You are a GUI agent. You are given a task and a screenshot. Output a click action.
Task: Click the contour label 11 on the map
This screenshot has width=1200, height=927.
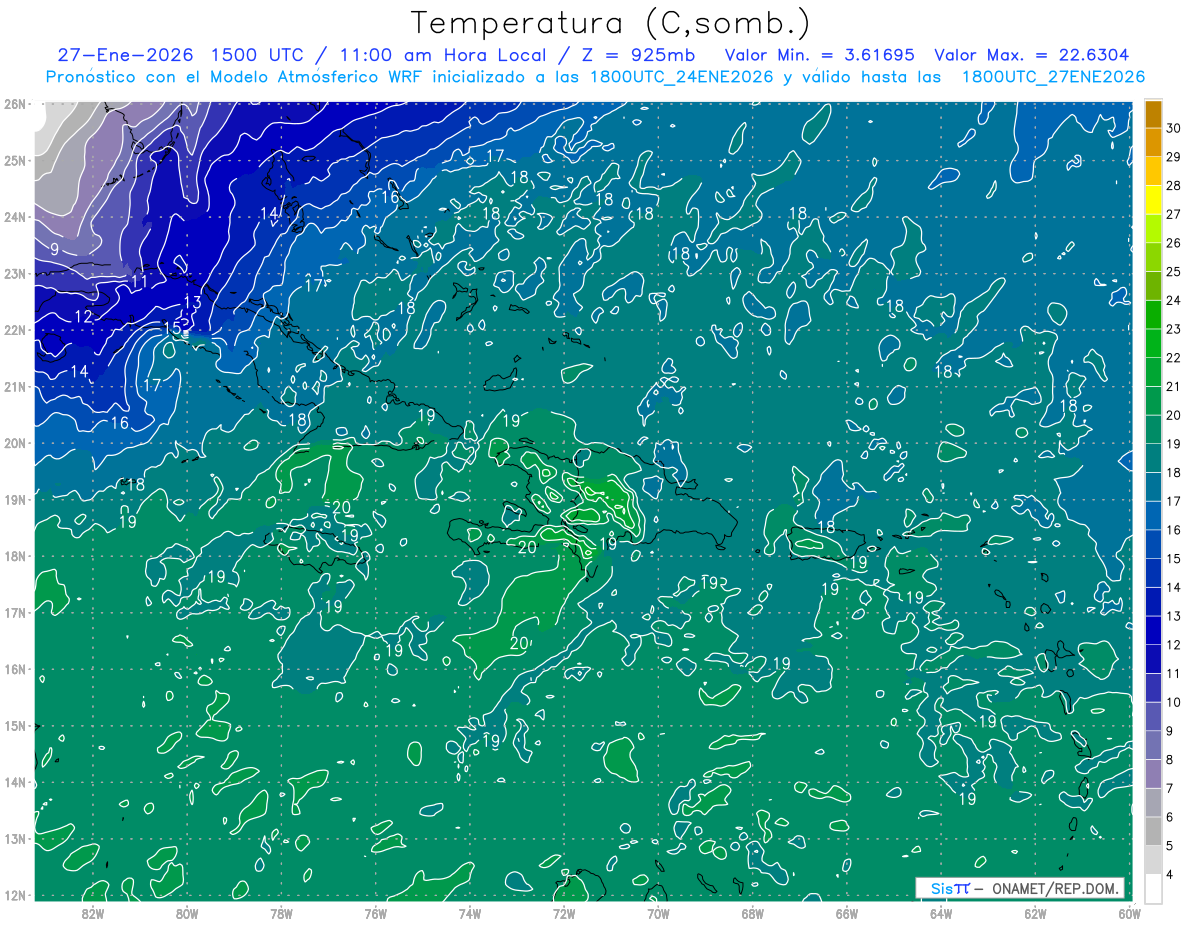click(139, 282)
